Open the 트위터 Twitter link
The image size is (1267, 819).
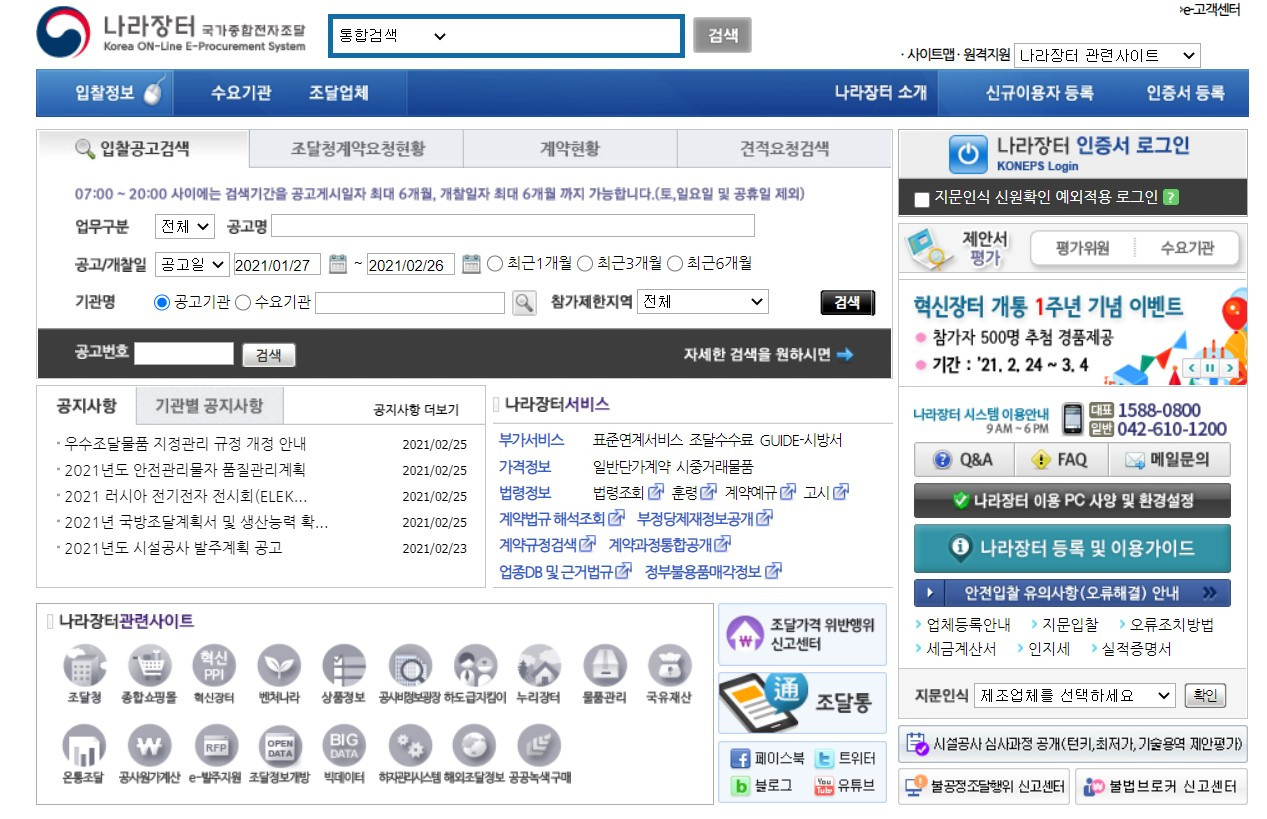845,758
